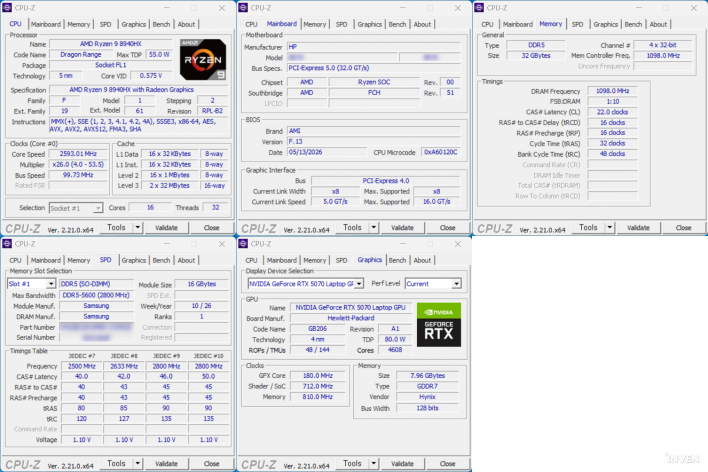Click the NVIDIA GeForce RTX logo in the Graphics window

tap(438, 325)
